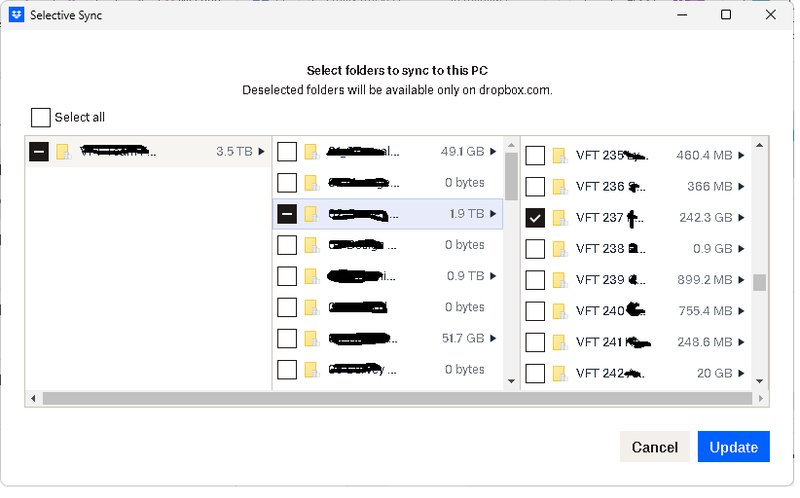Viewport: 800px width, 498px height.
Task: Maximize the Selective Sync window
Action: coord(726,15)
